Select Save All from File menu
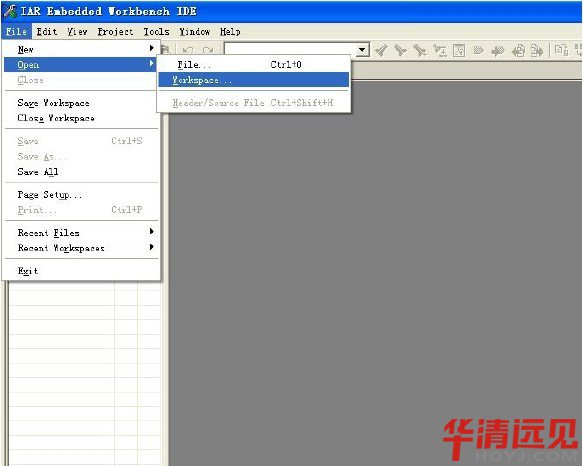Image resolution: width=583 pixels, height=466 pixels. pyautogui.click(x=81, y=171)
